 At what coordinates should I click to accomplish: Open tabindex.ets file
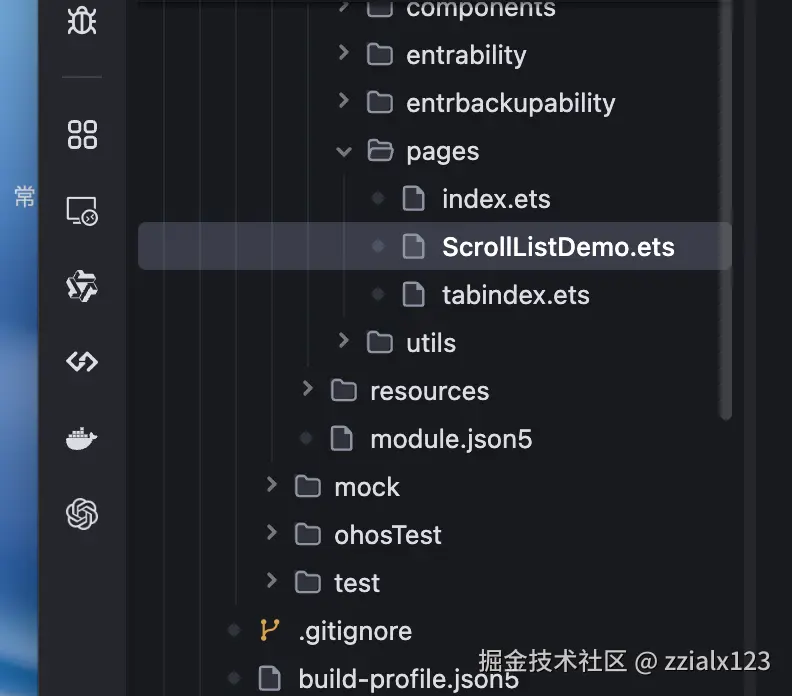tap(515, 295)
